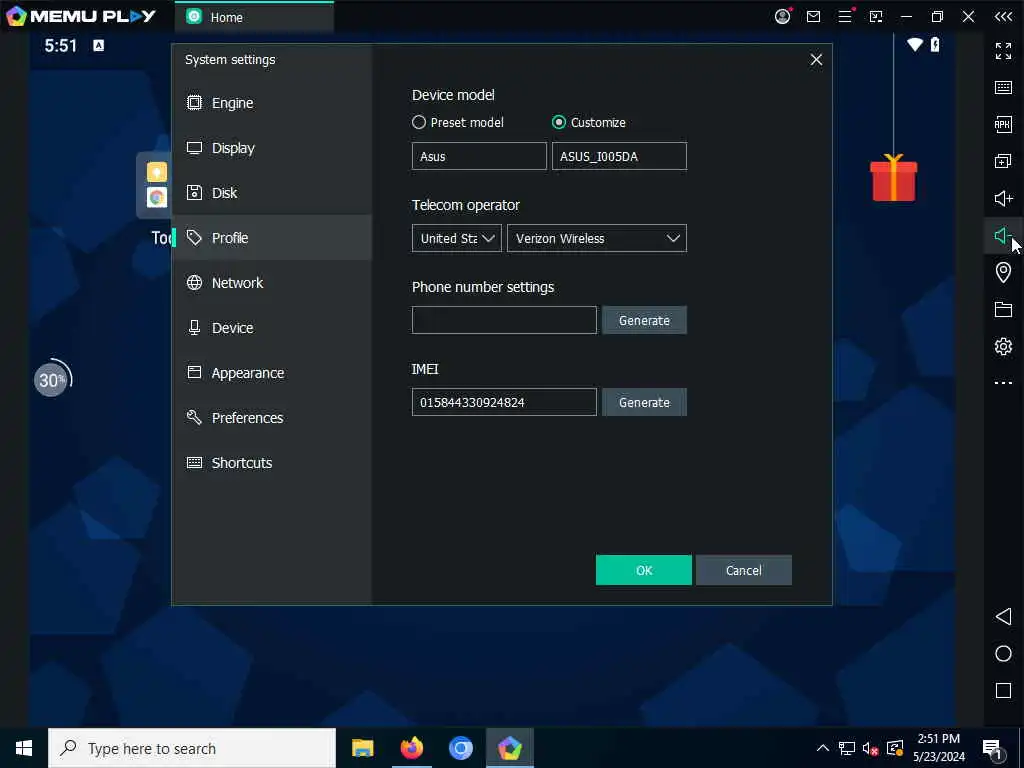
Task: Show hidden system tray icons
Action: pyautogui.click(x=823, y=748)
